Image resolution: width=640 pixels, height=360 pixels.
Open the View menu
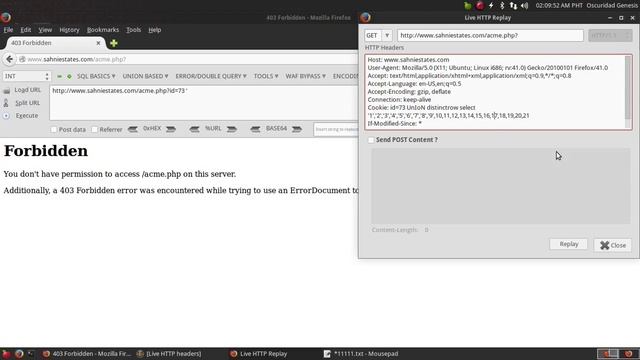click(x=45, y=30)
